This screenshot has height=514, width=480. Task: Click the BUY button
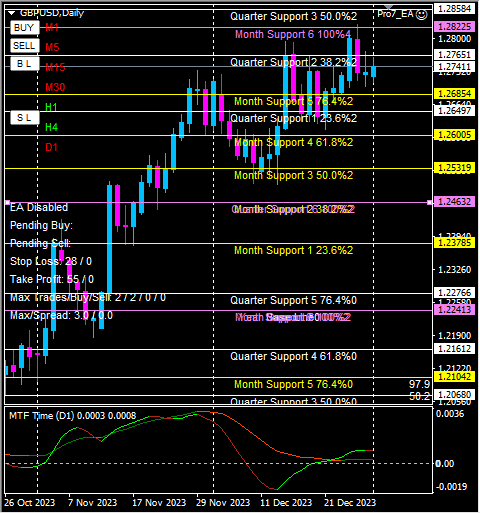pyautogui.click(x=25, y=28)
